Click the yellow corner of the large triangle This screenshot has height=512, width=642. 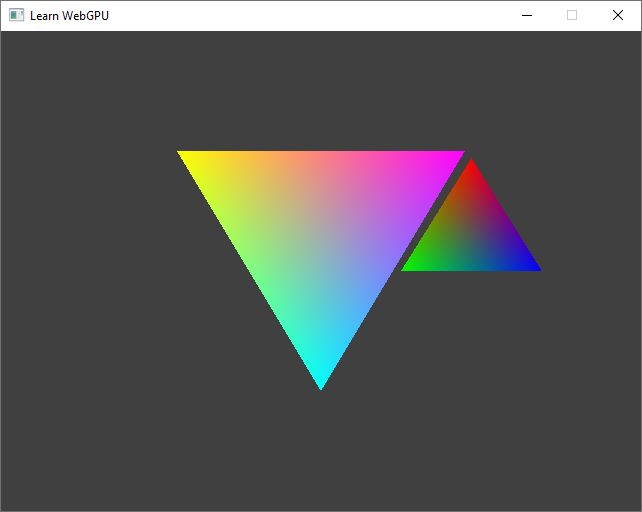tap(187, 156)
